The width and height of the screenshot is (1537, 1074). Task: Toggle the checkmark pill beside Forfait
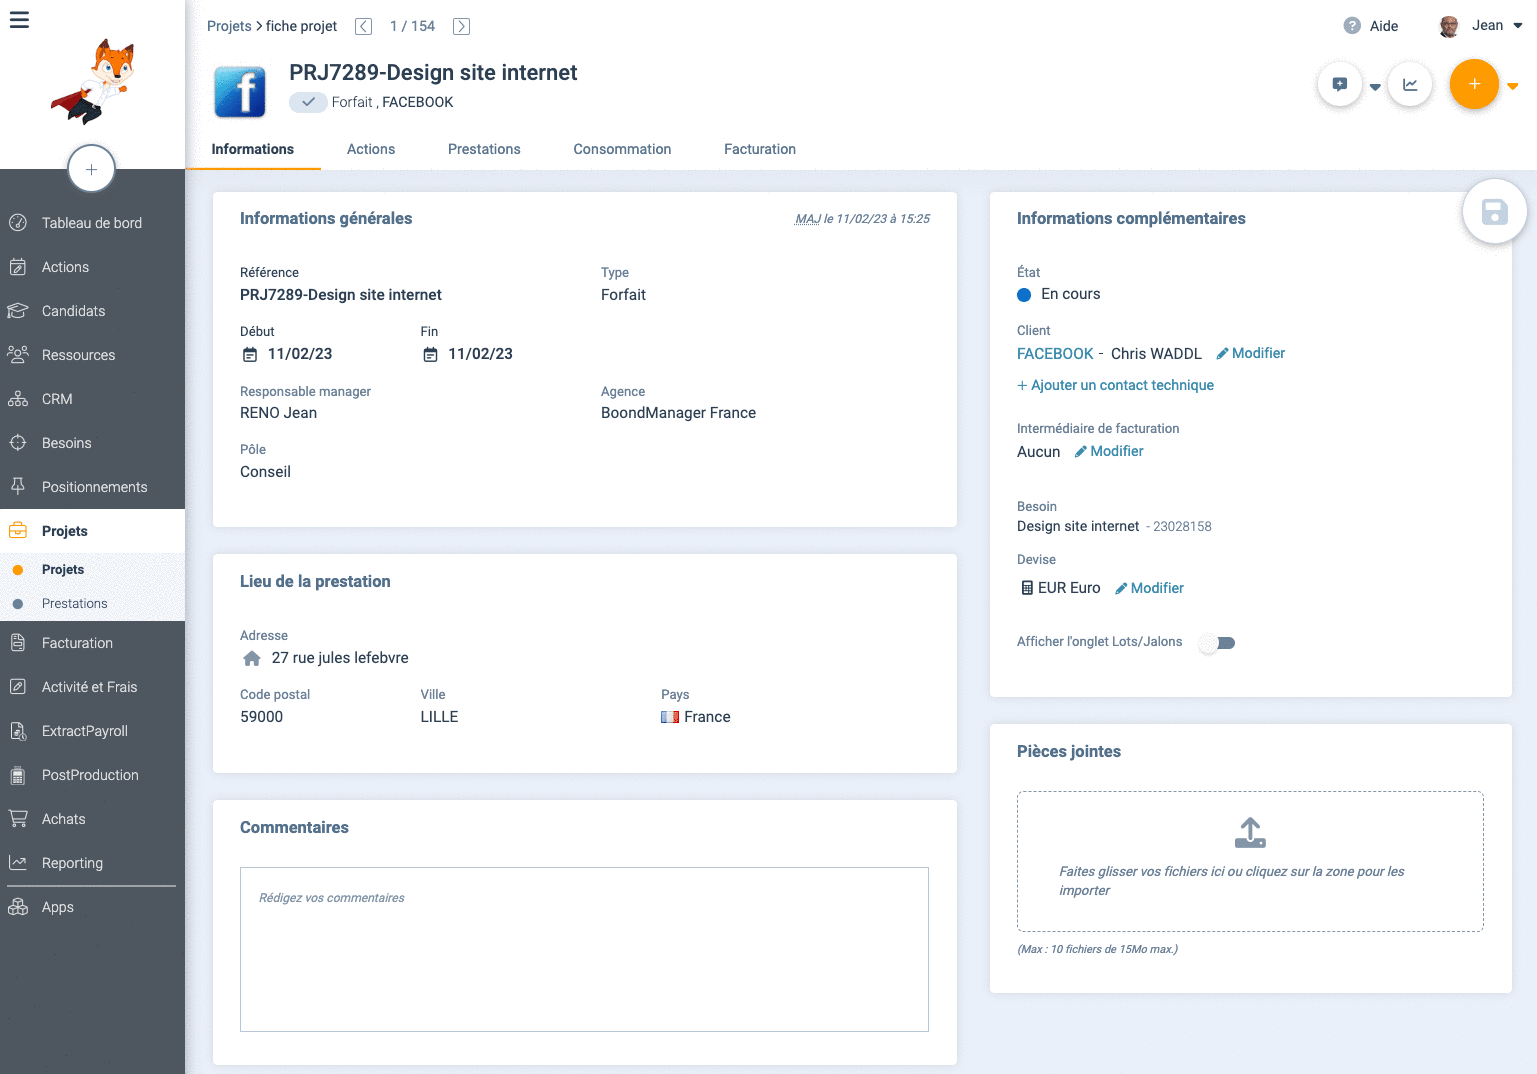(308, 102)
